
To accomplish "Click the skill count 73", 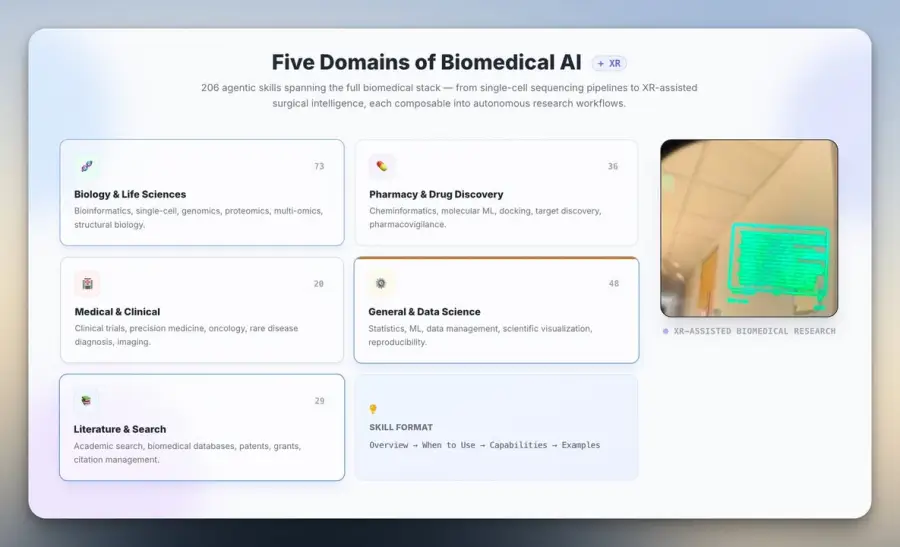I will tap(319, 166).
